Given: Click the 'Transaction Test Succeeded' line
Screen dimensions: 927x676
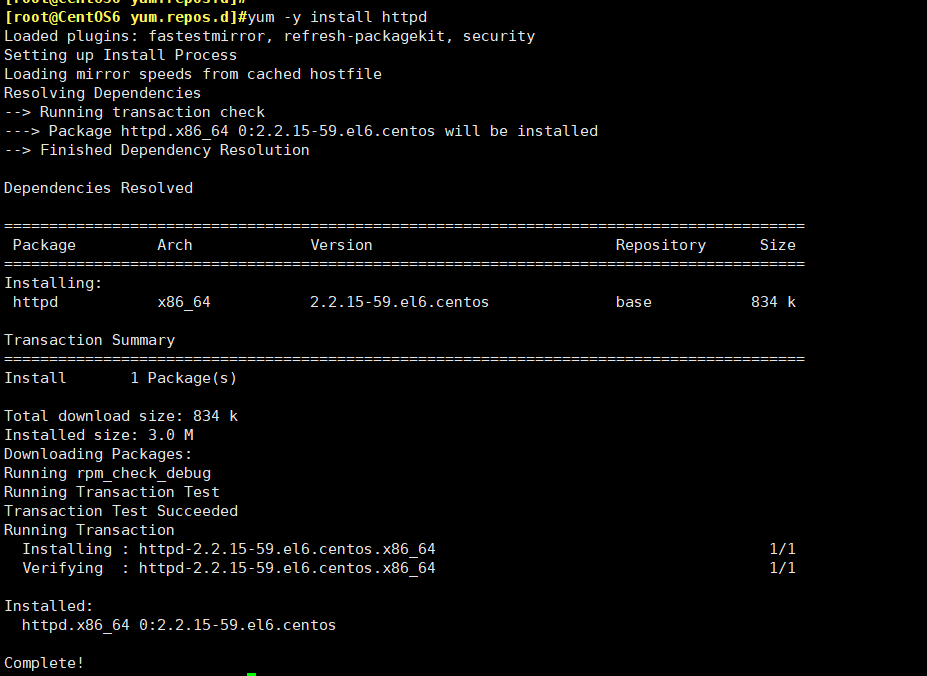Looking at the screenshot, I should (121, 511).
